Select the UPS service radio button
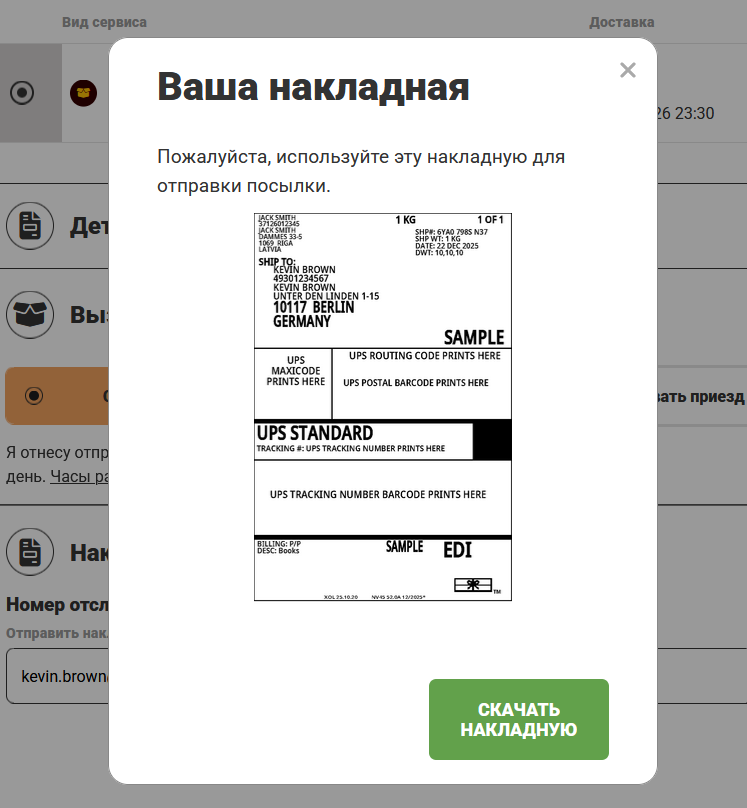 pyautogui.click(x=22, y=93)
